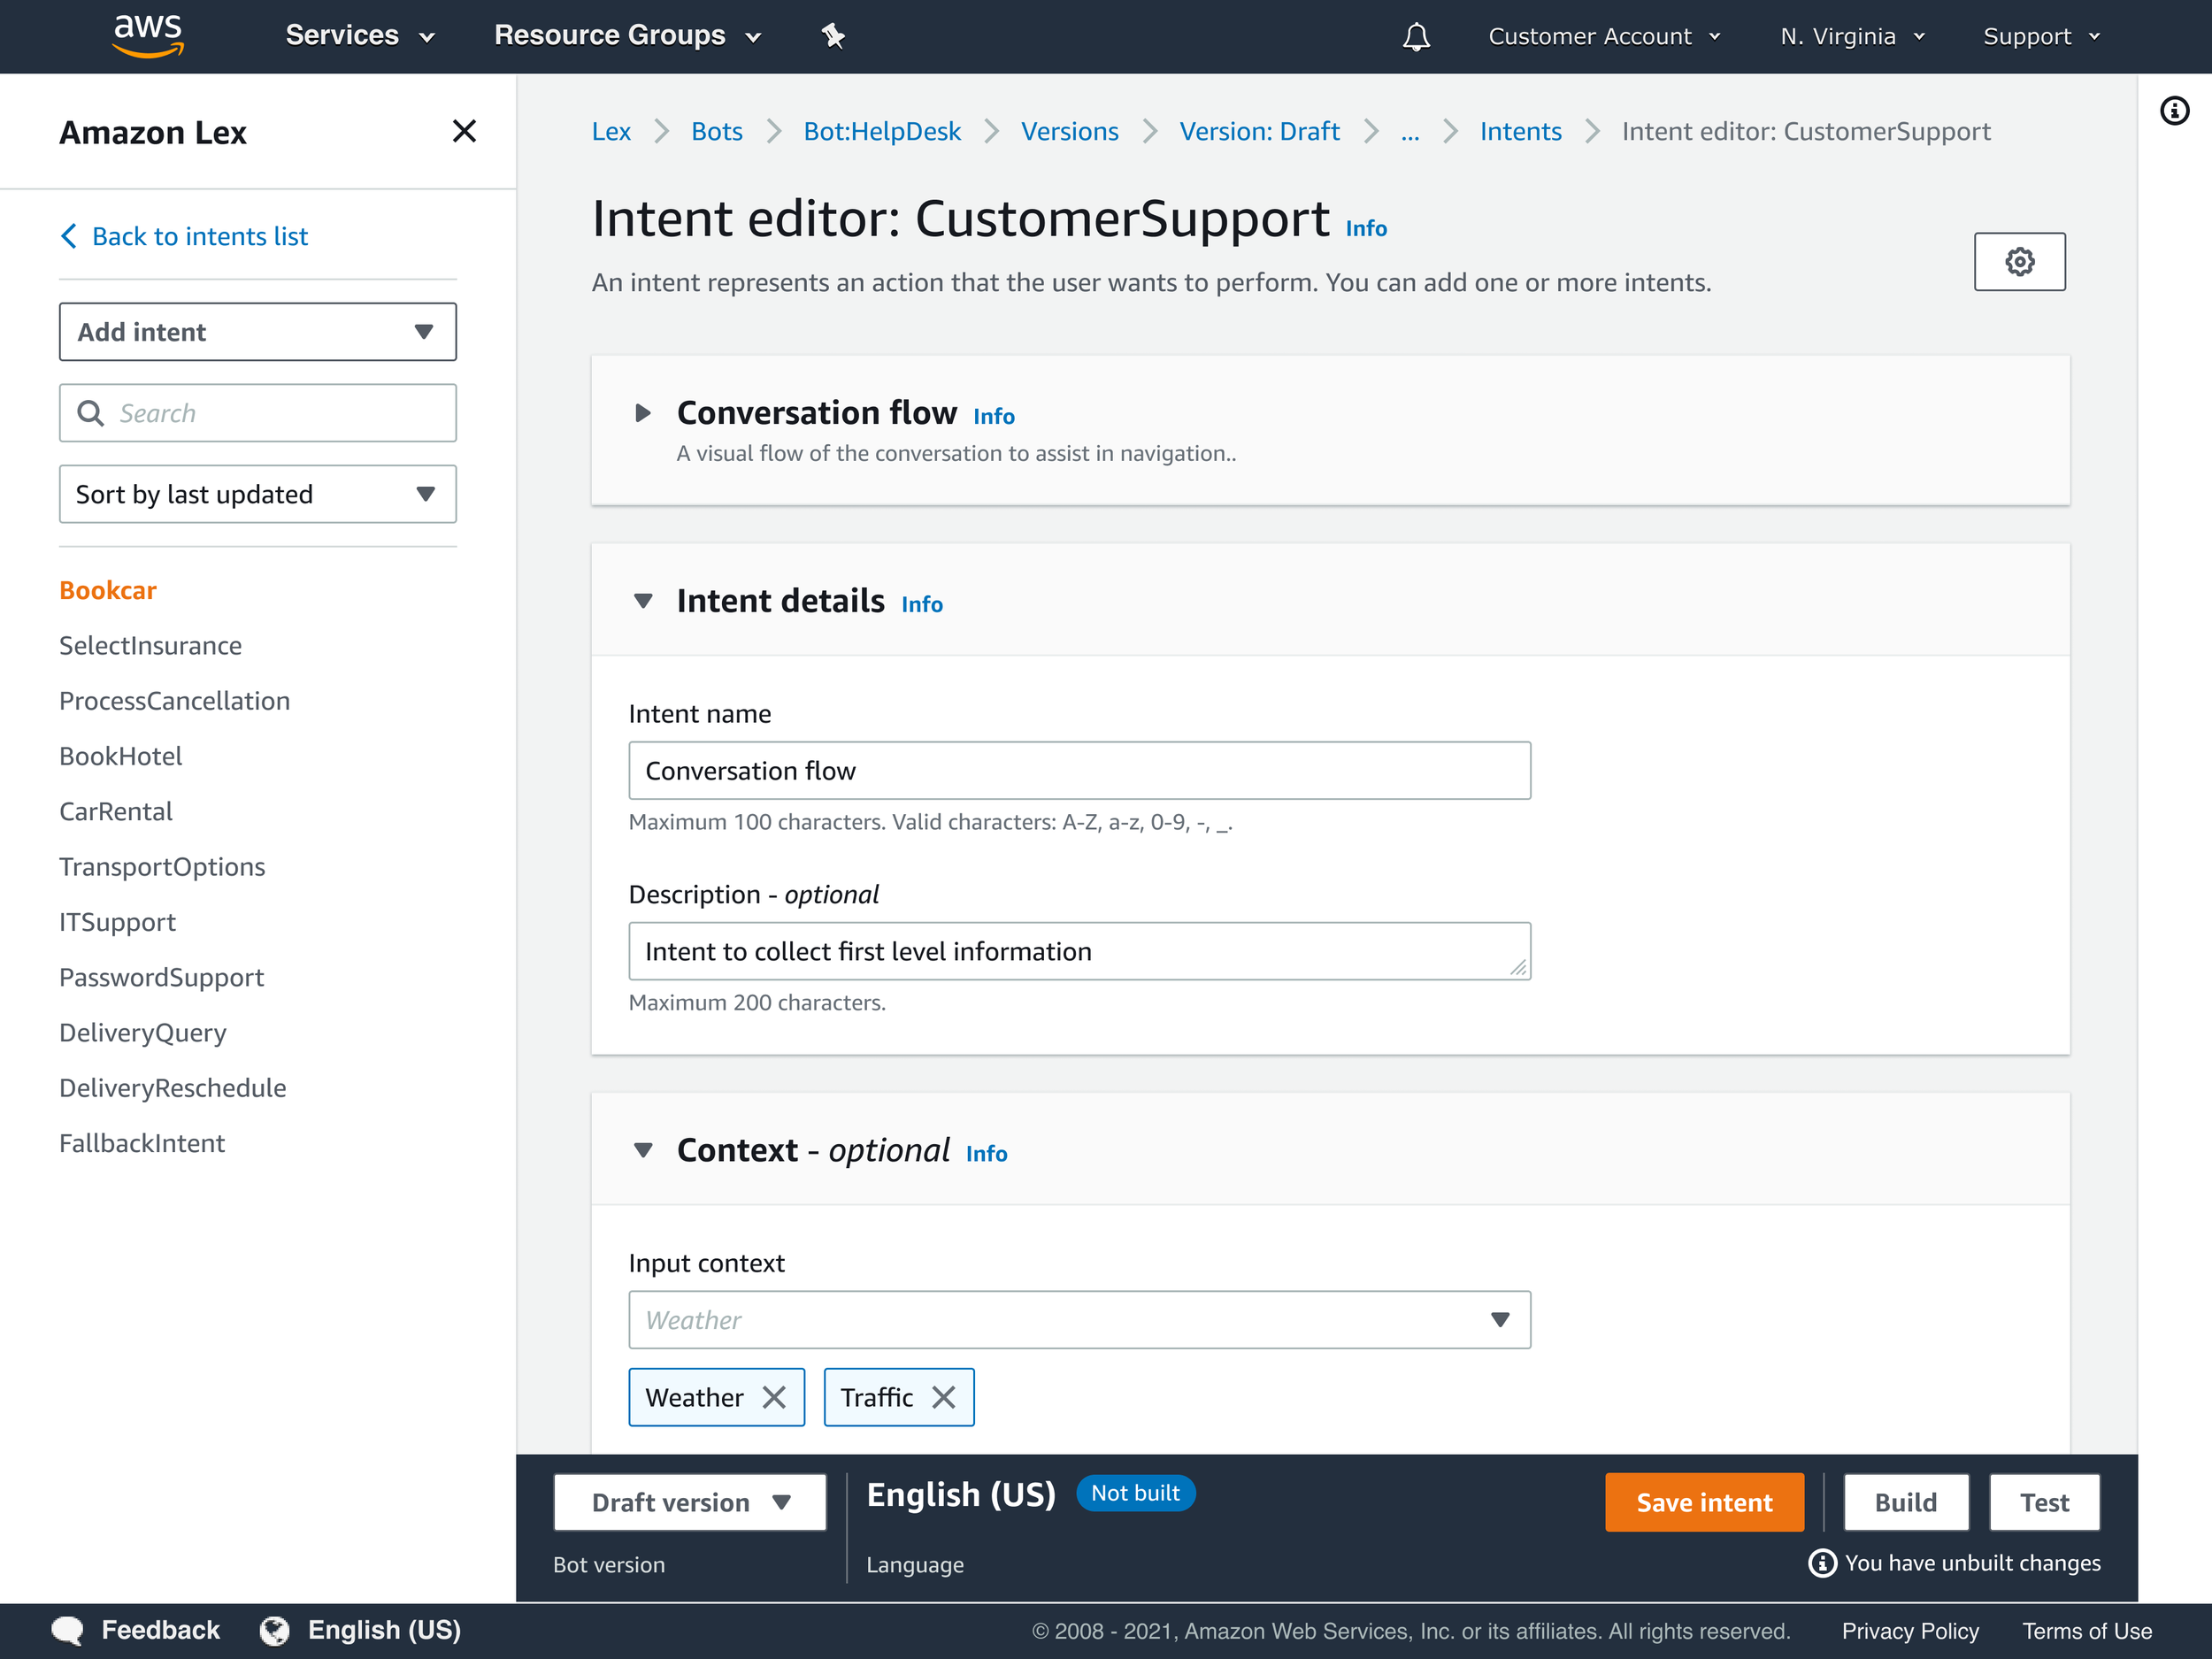Open the Add intent dropdown
This screenshot has height=1659, width=2212.
[x=258, y=332]
